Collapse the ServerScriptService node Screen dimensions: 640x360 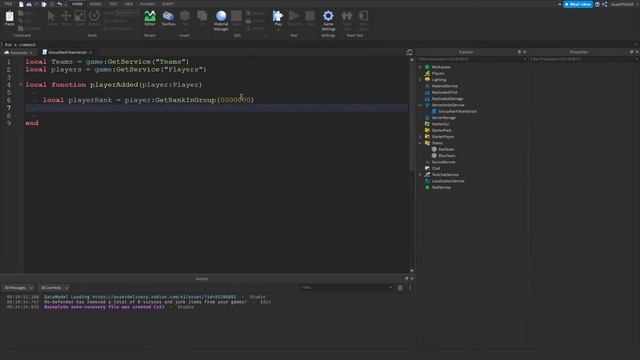tap(420, 105)
